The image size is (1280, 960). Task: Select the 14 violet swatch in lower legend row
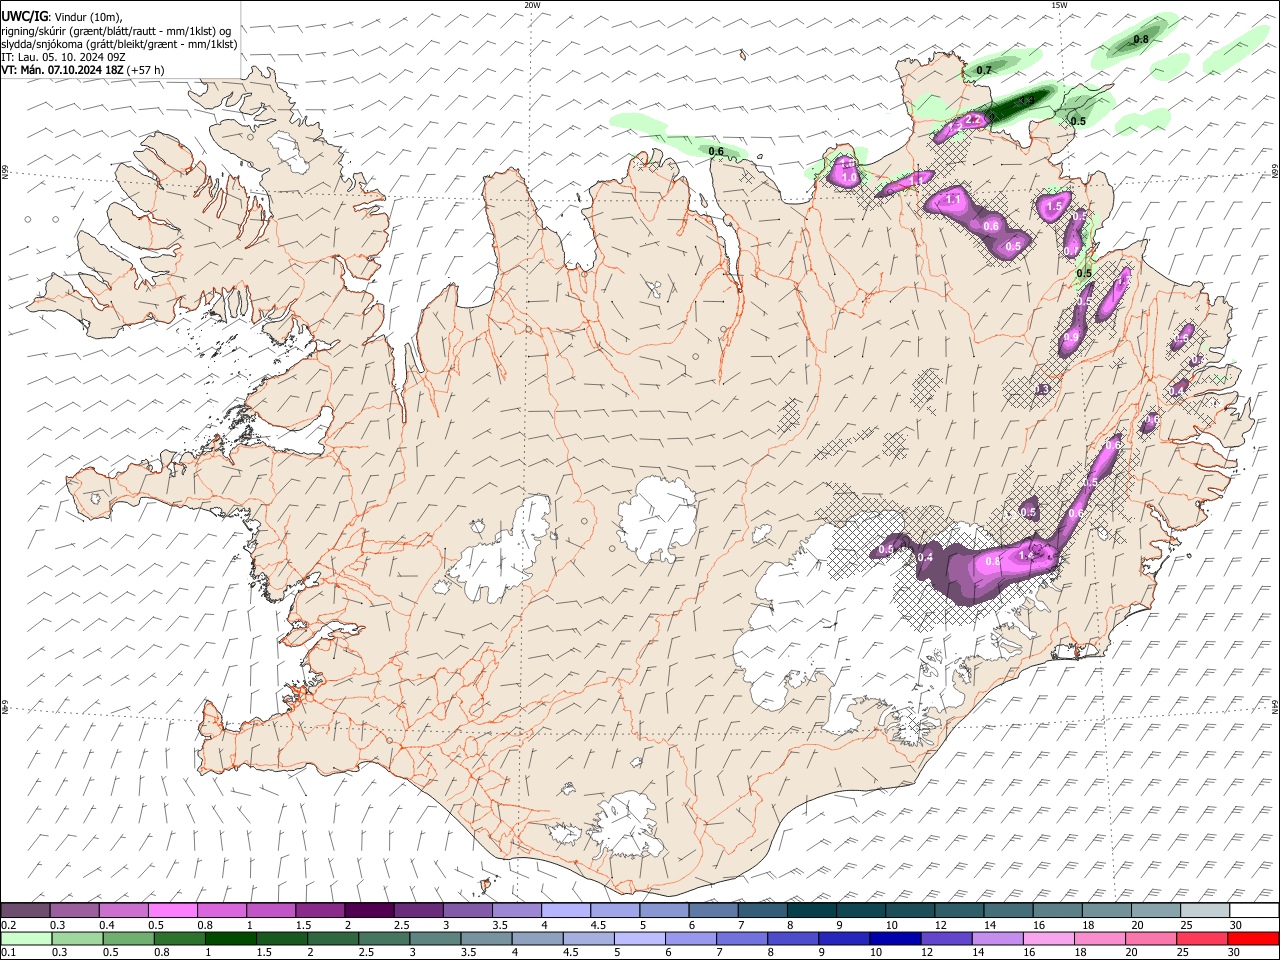point(997,938)
